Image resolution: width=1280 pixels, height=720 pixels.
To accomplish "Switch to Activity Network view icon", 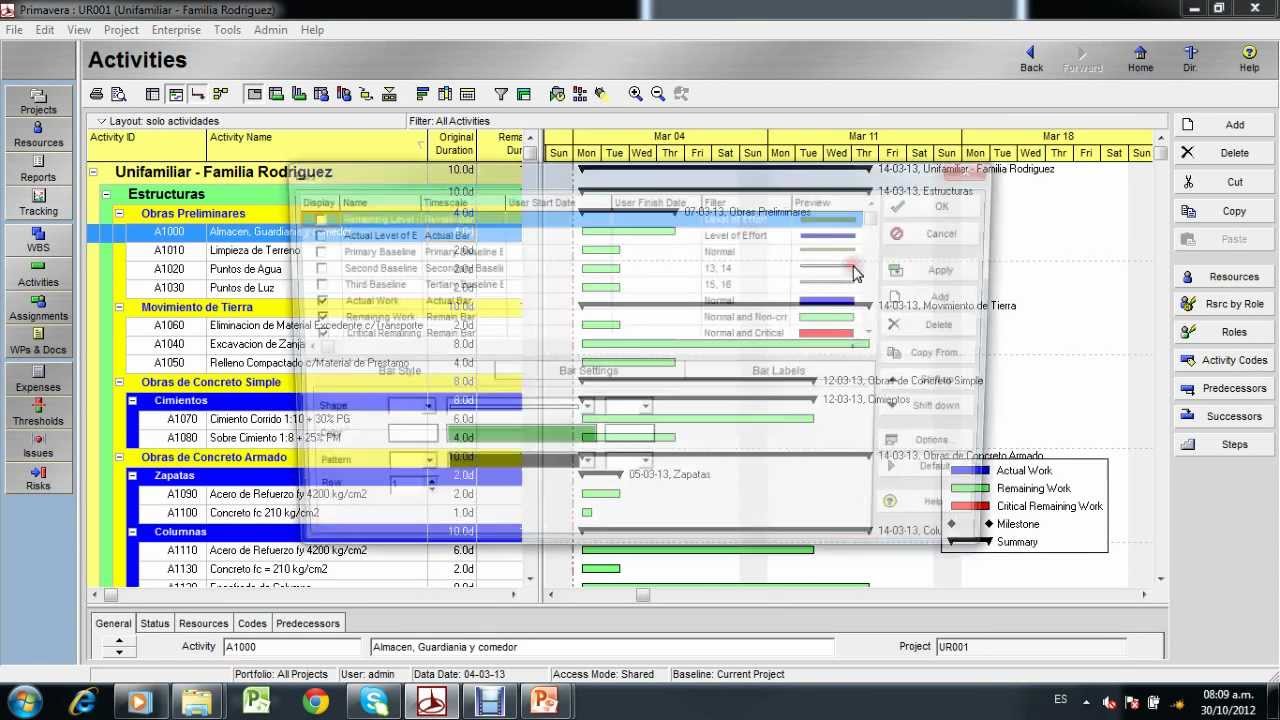I will (x=220, y=94).
